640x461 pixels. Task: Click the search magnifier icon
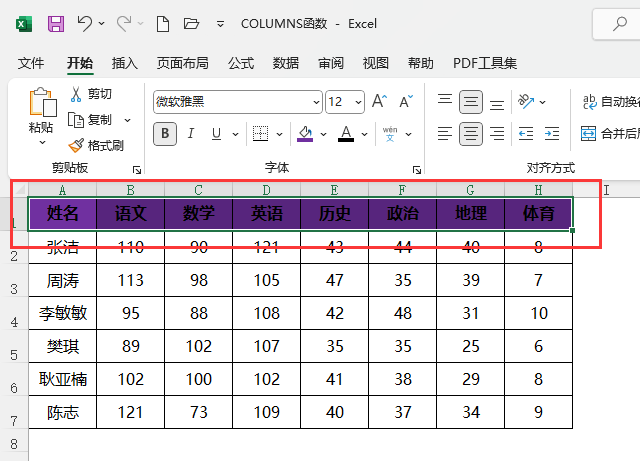click(x=620, y=24)
